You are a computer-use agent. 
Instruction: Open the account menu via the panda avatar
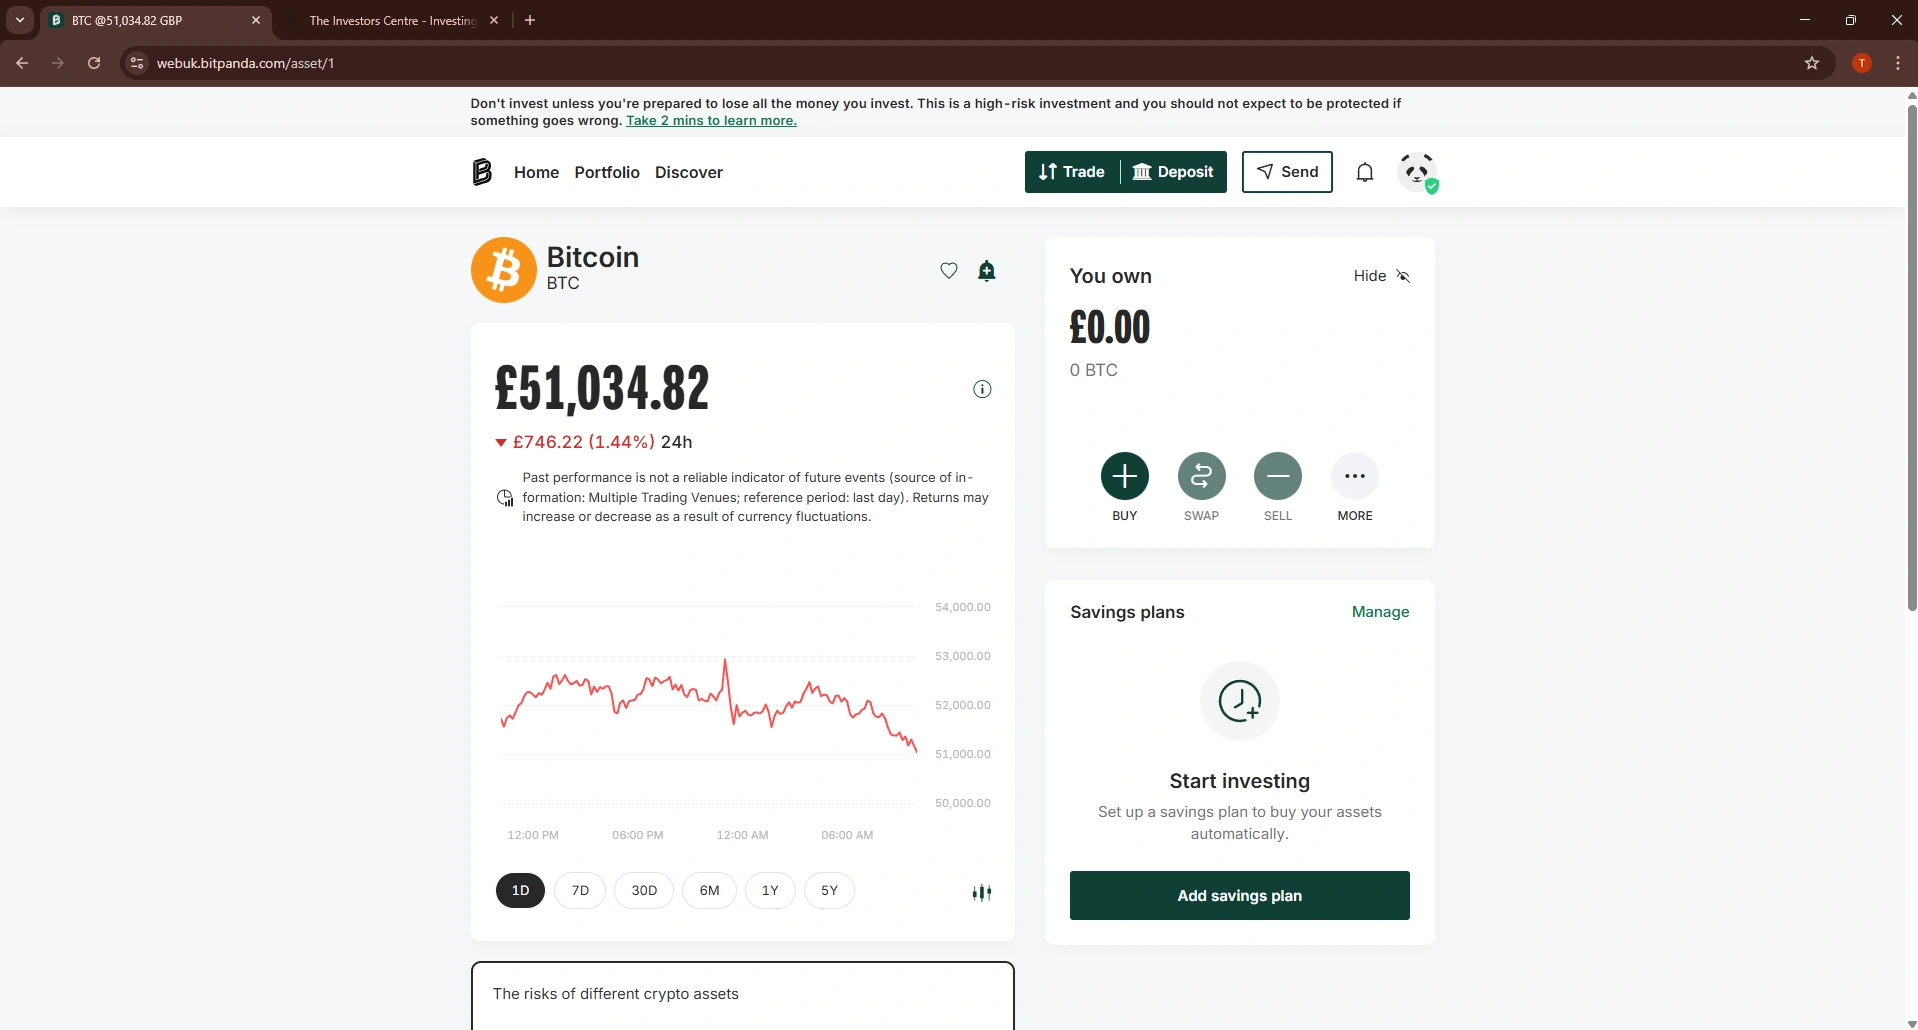(1418, 172)
